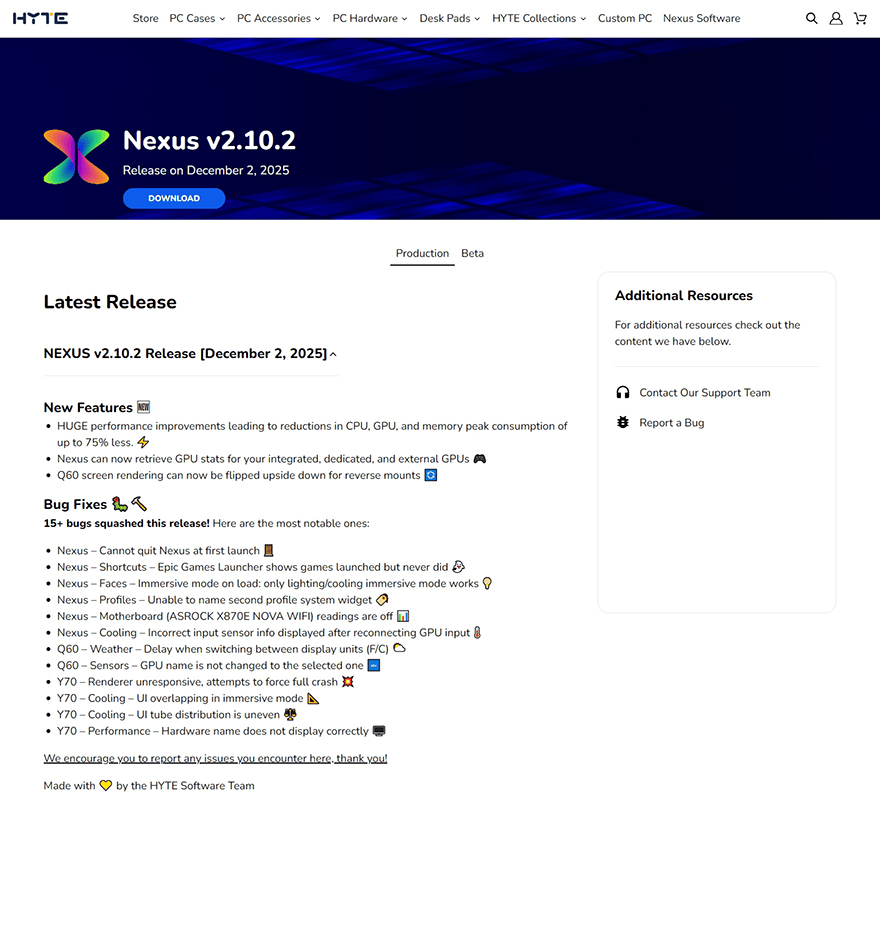Click the HUGE performance improvements bullet
Image resolution: width=880 pixels, height=925 pixels.
tap(311, 434)
